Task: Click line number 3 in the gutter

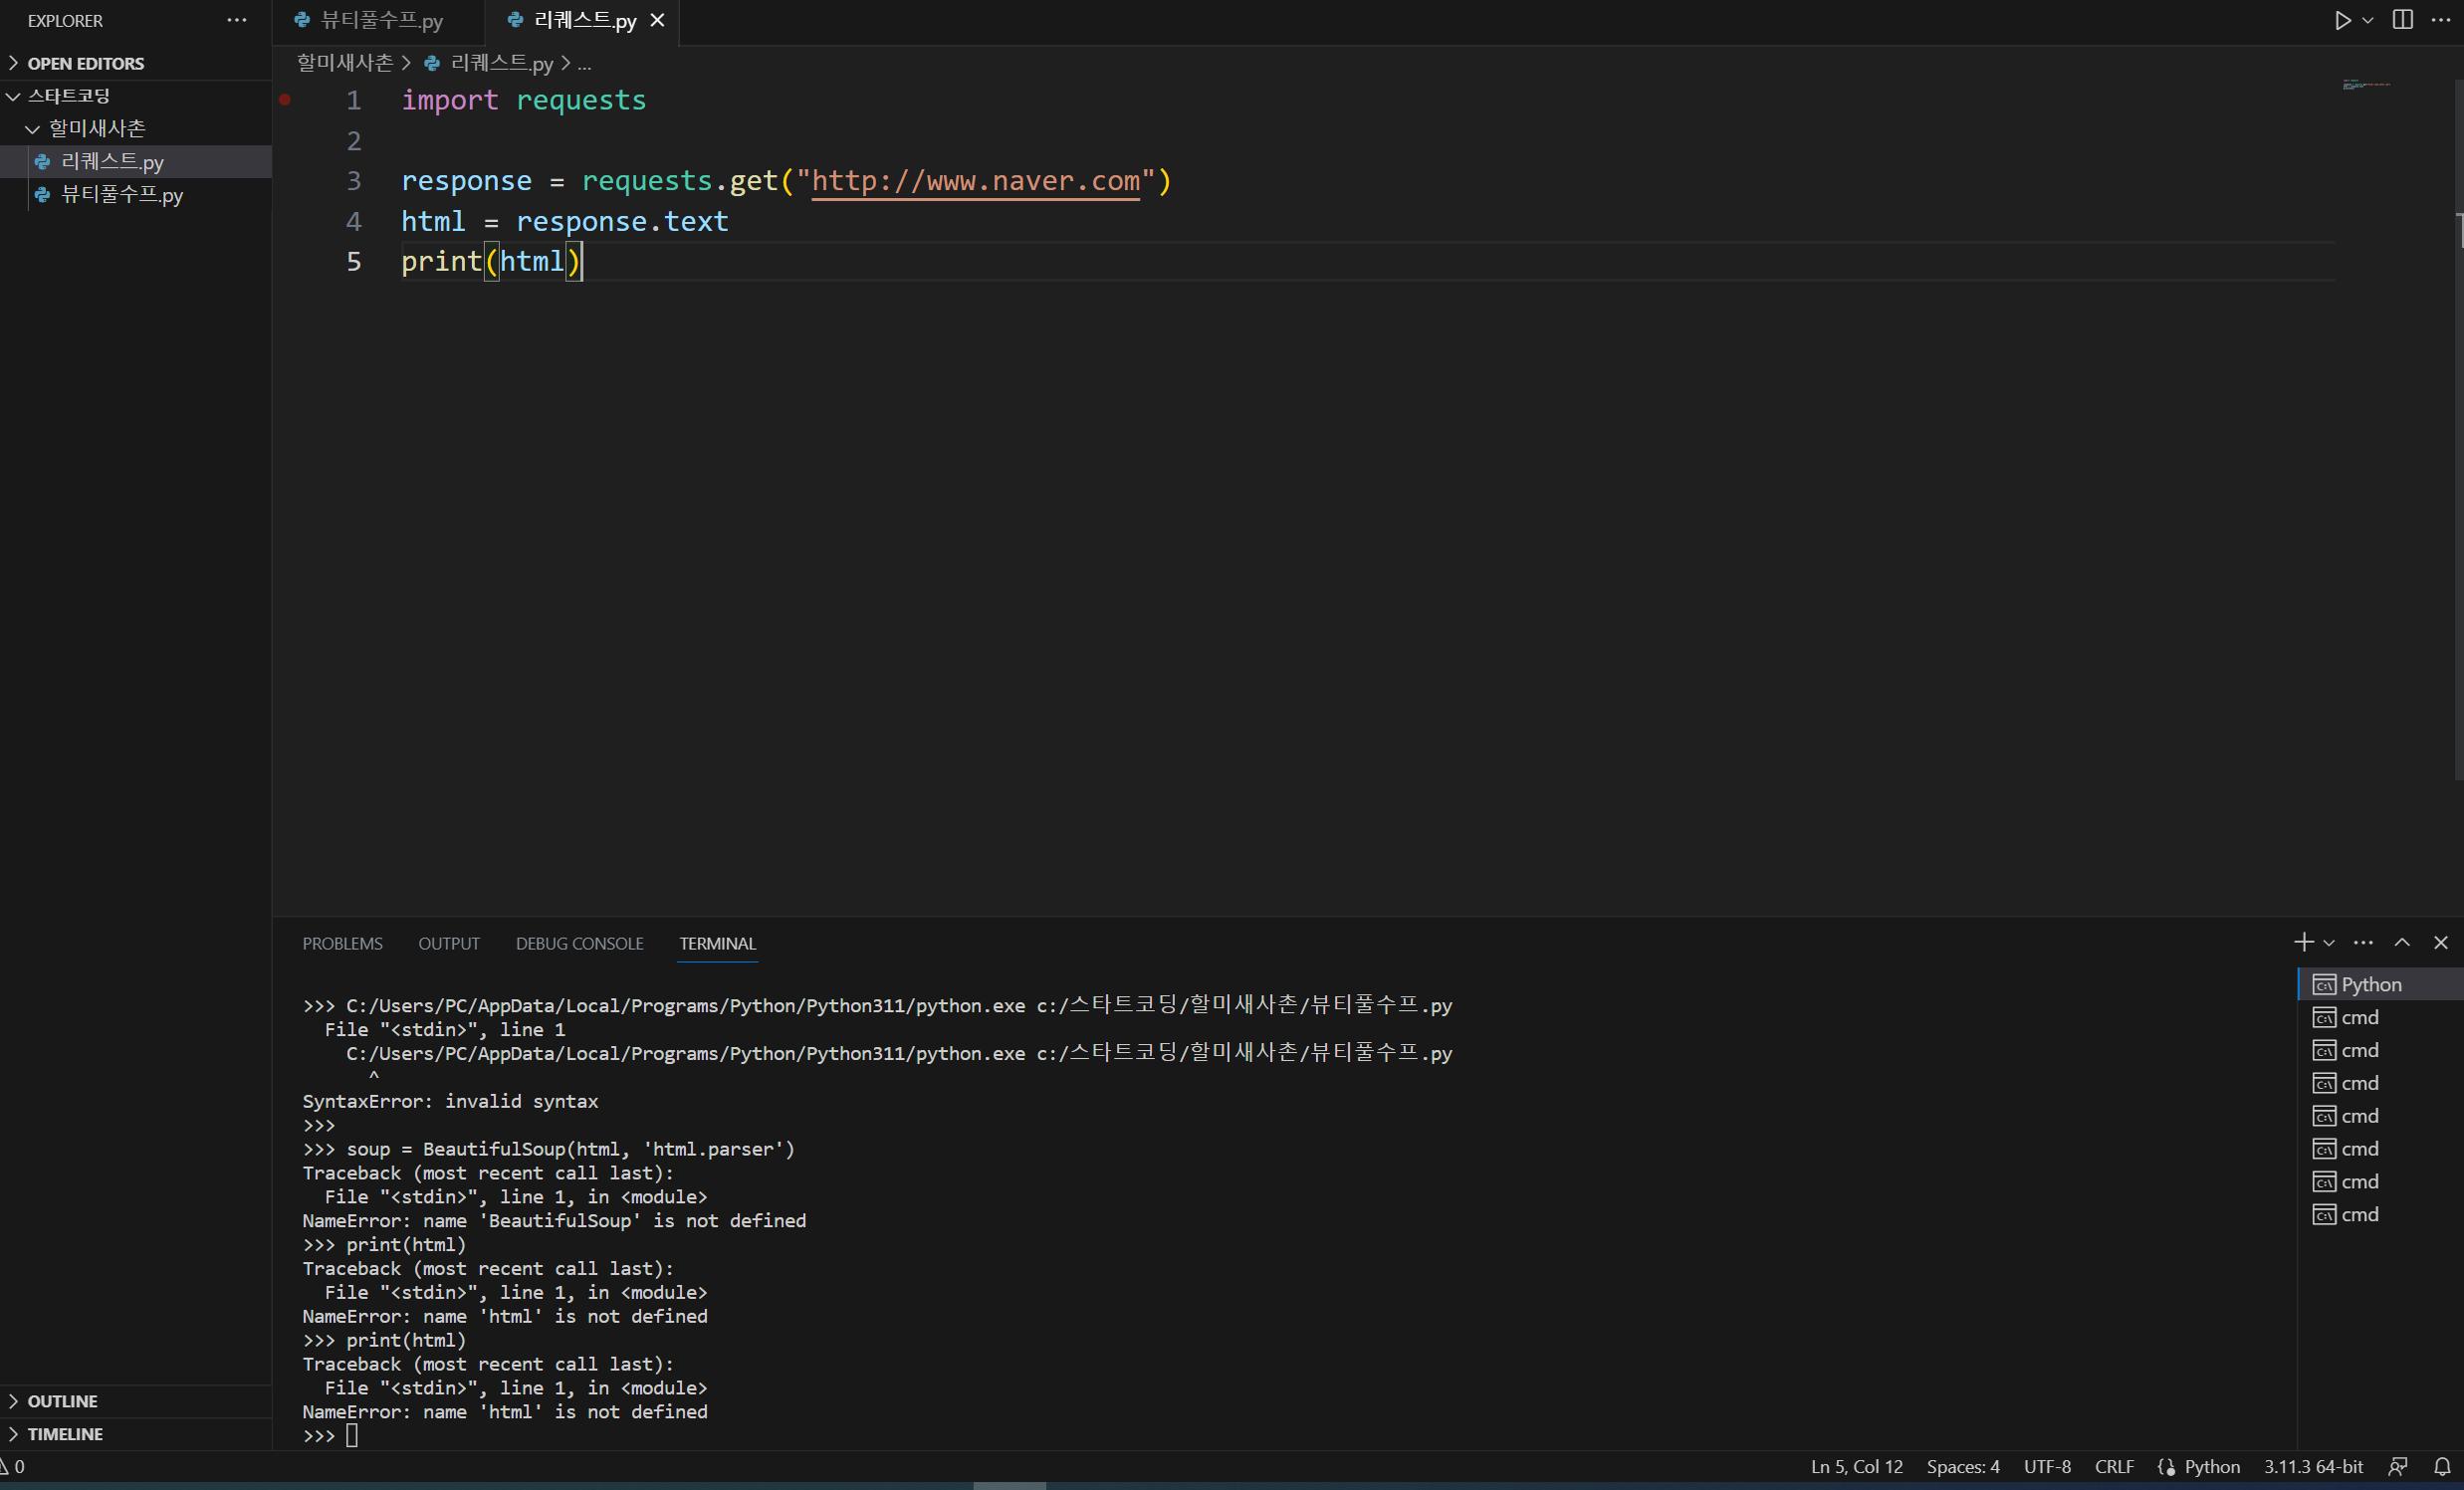Action: [353, 181]
